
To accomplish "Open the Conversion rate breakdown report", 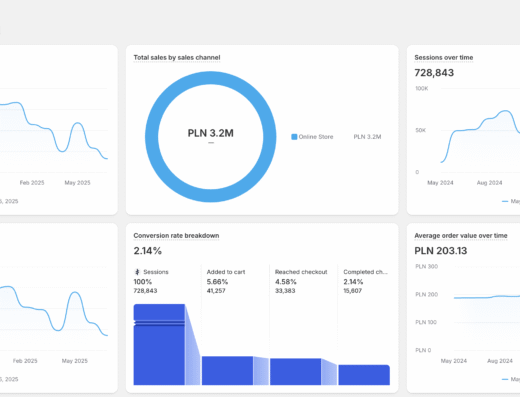I will (176, 235).
